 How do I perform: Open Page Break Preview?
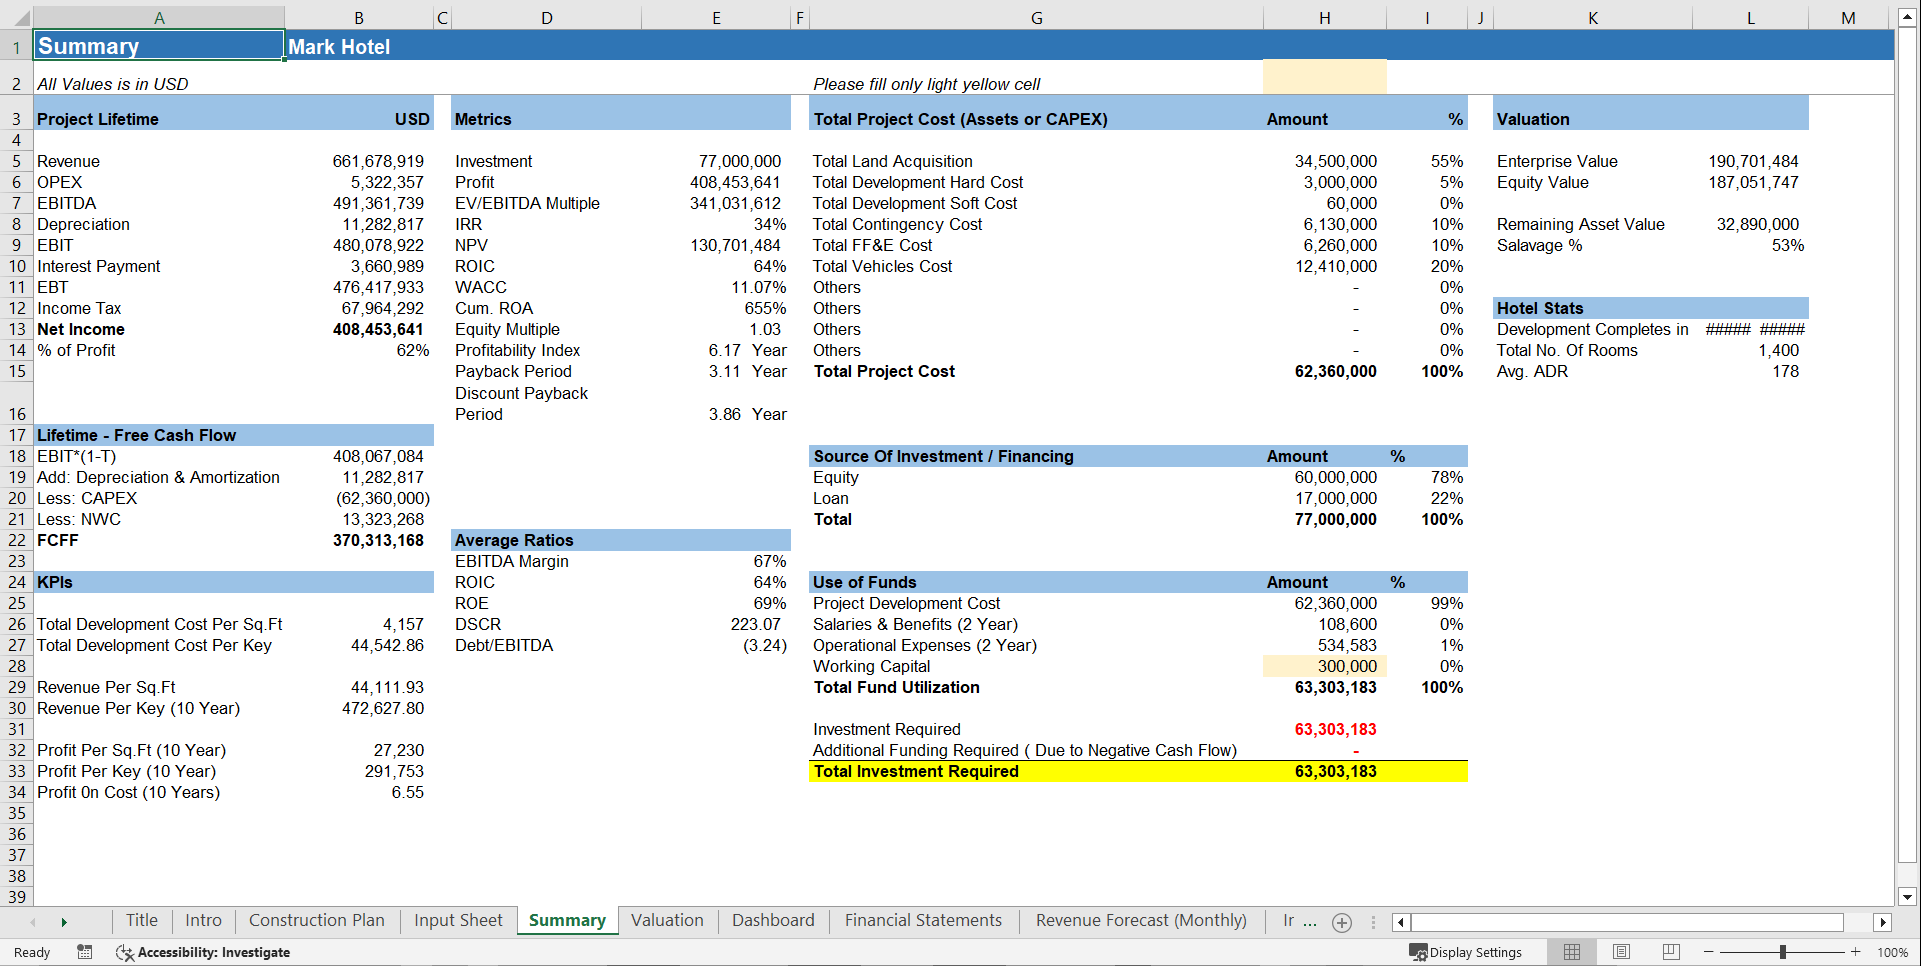click(x=1671, y=952)
